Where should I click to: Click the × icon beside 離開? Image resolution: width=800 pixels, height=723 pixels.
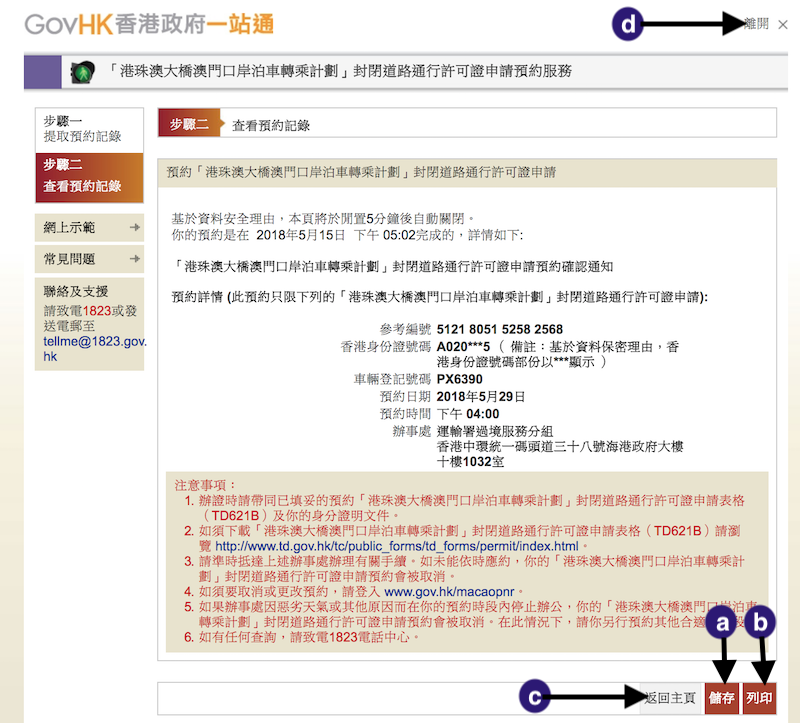pos(782,25)
